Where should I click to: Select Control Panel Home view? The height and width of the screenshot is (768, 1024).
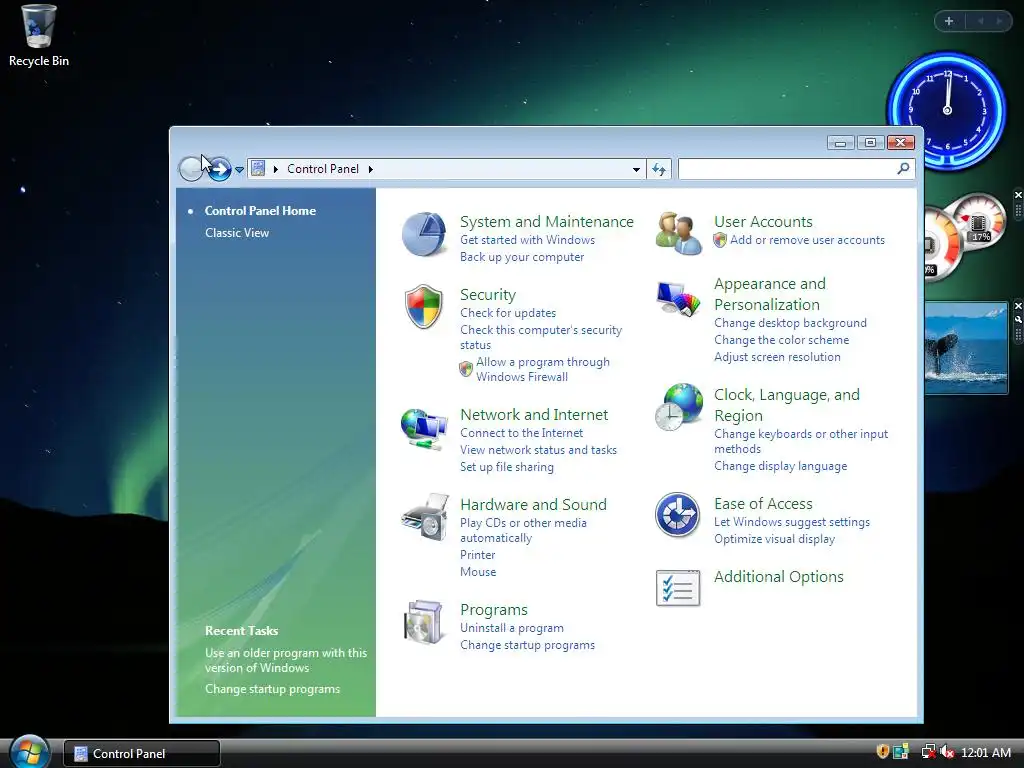point(260,210)
